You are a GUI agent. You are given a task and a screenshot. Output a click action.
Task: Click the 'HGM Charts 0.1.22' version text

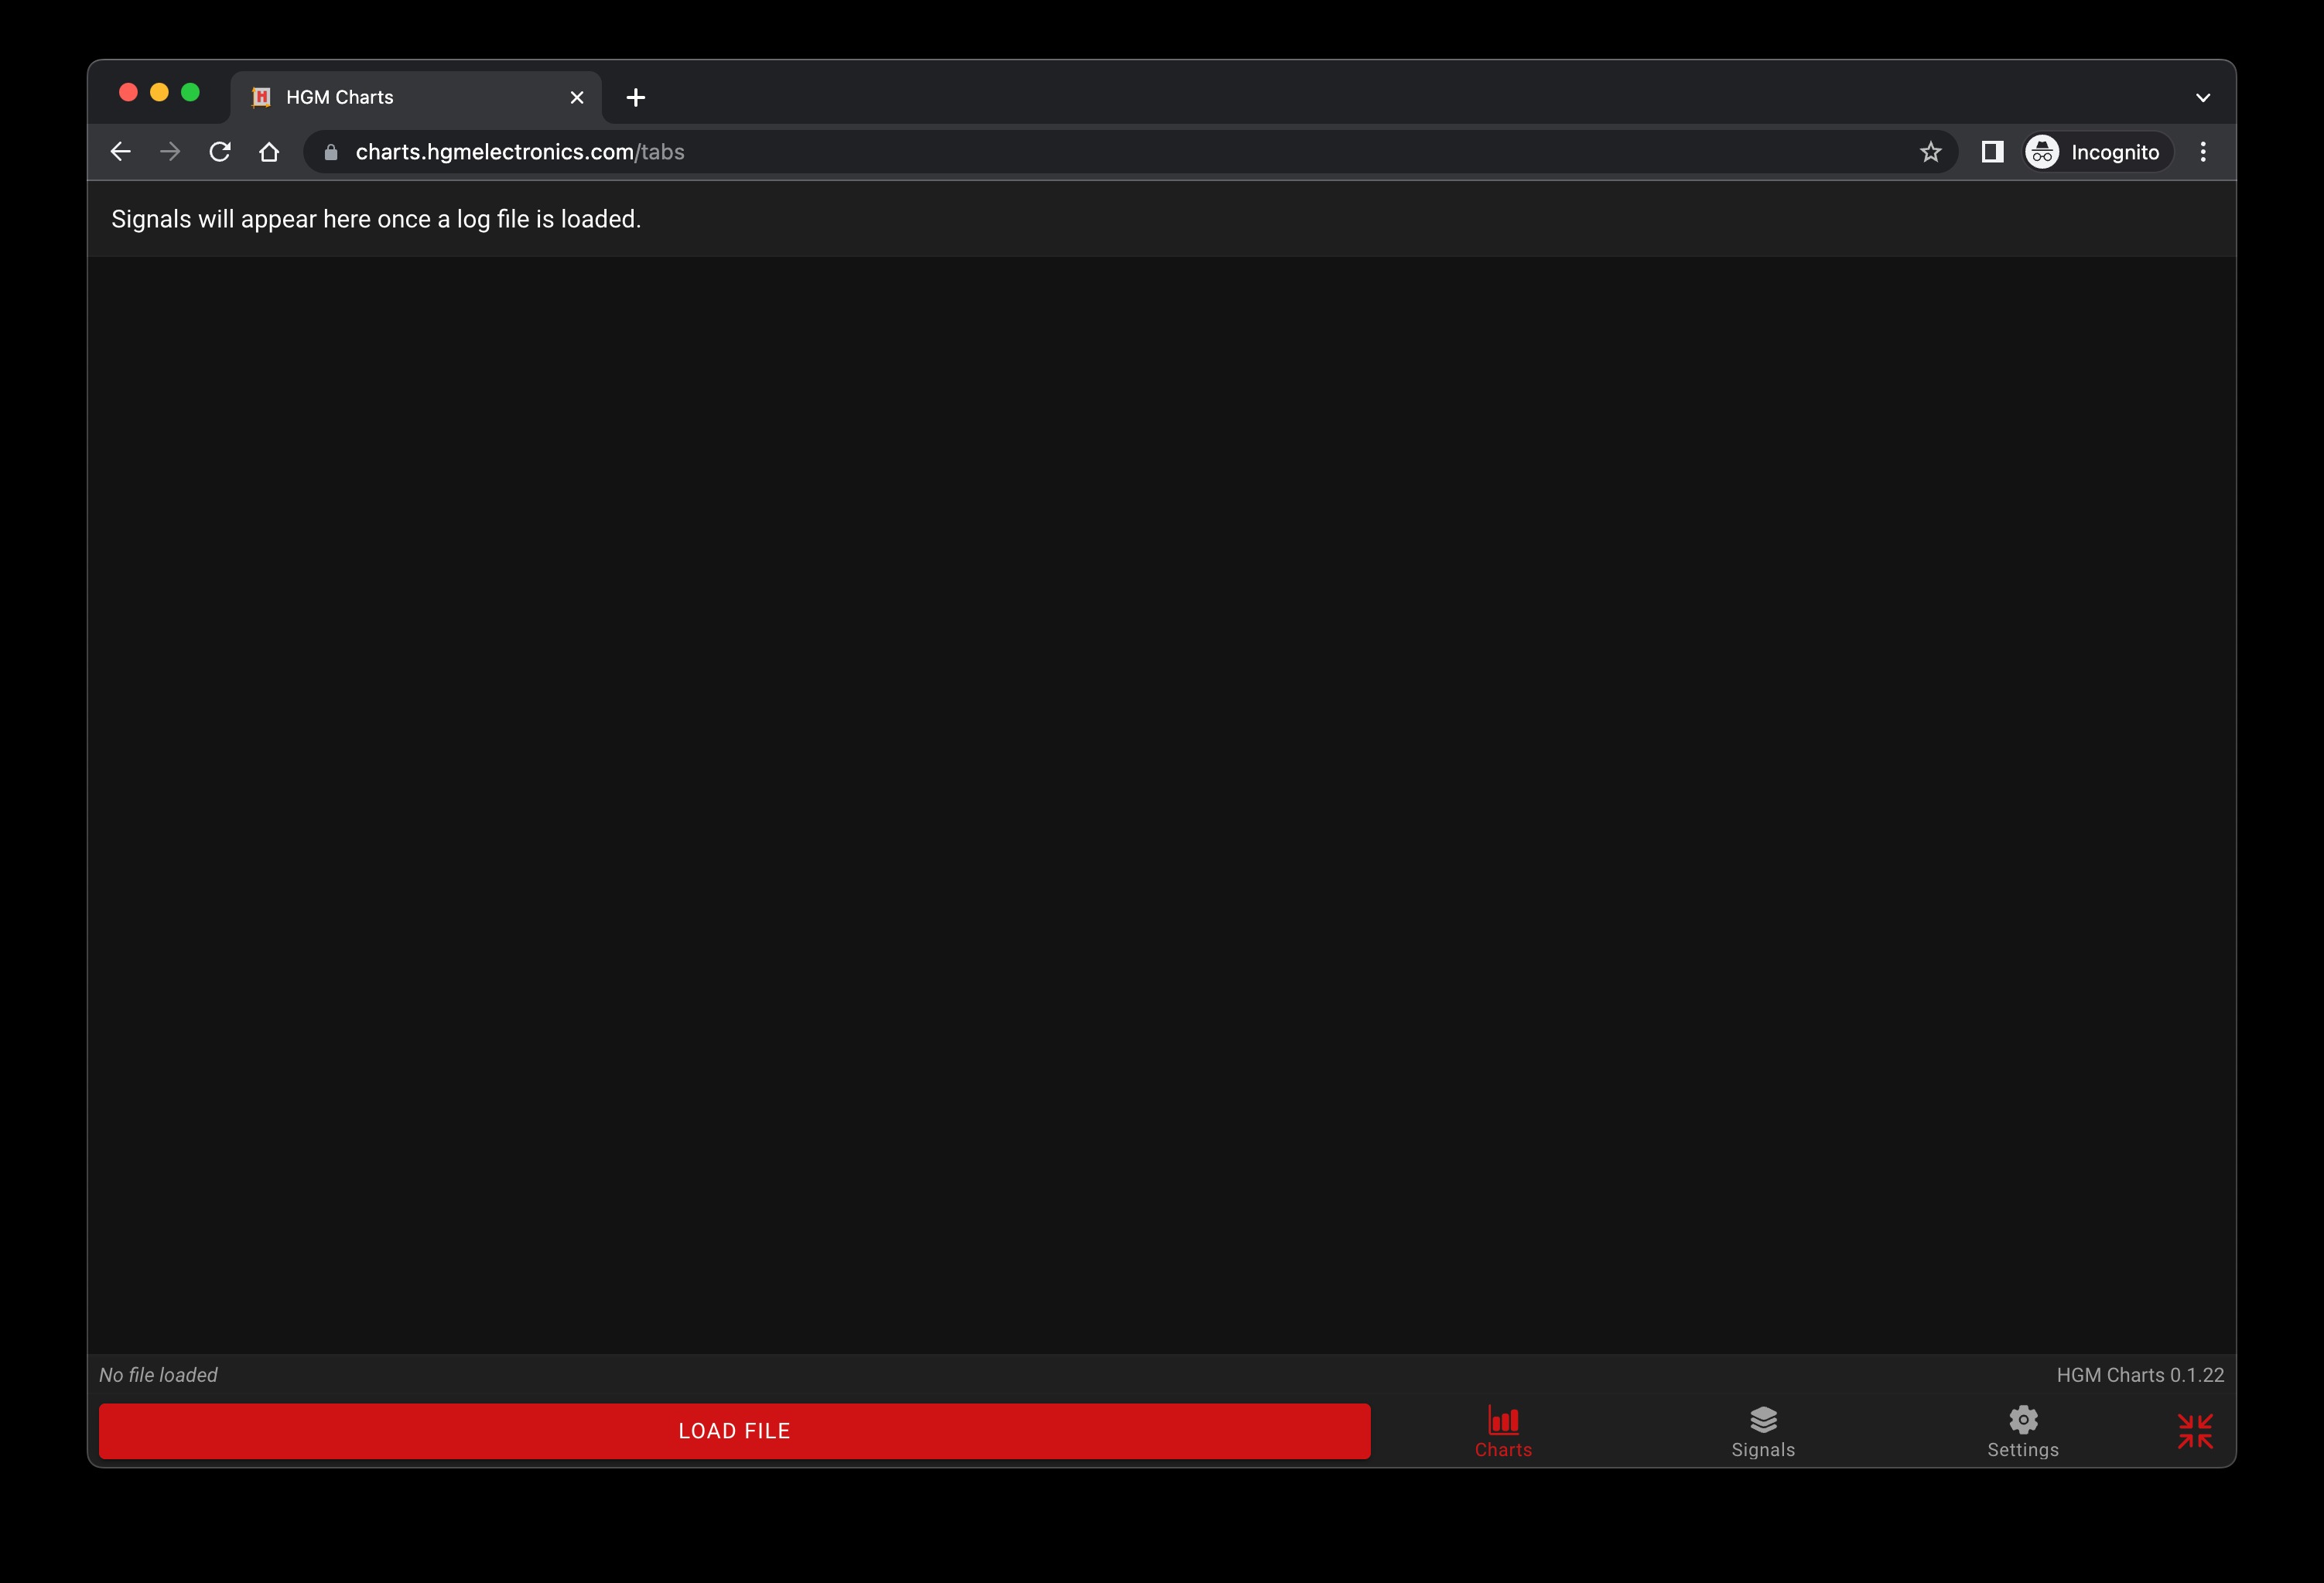2140,1375
